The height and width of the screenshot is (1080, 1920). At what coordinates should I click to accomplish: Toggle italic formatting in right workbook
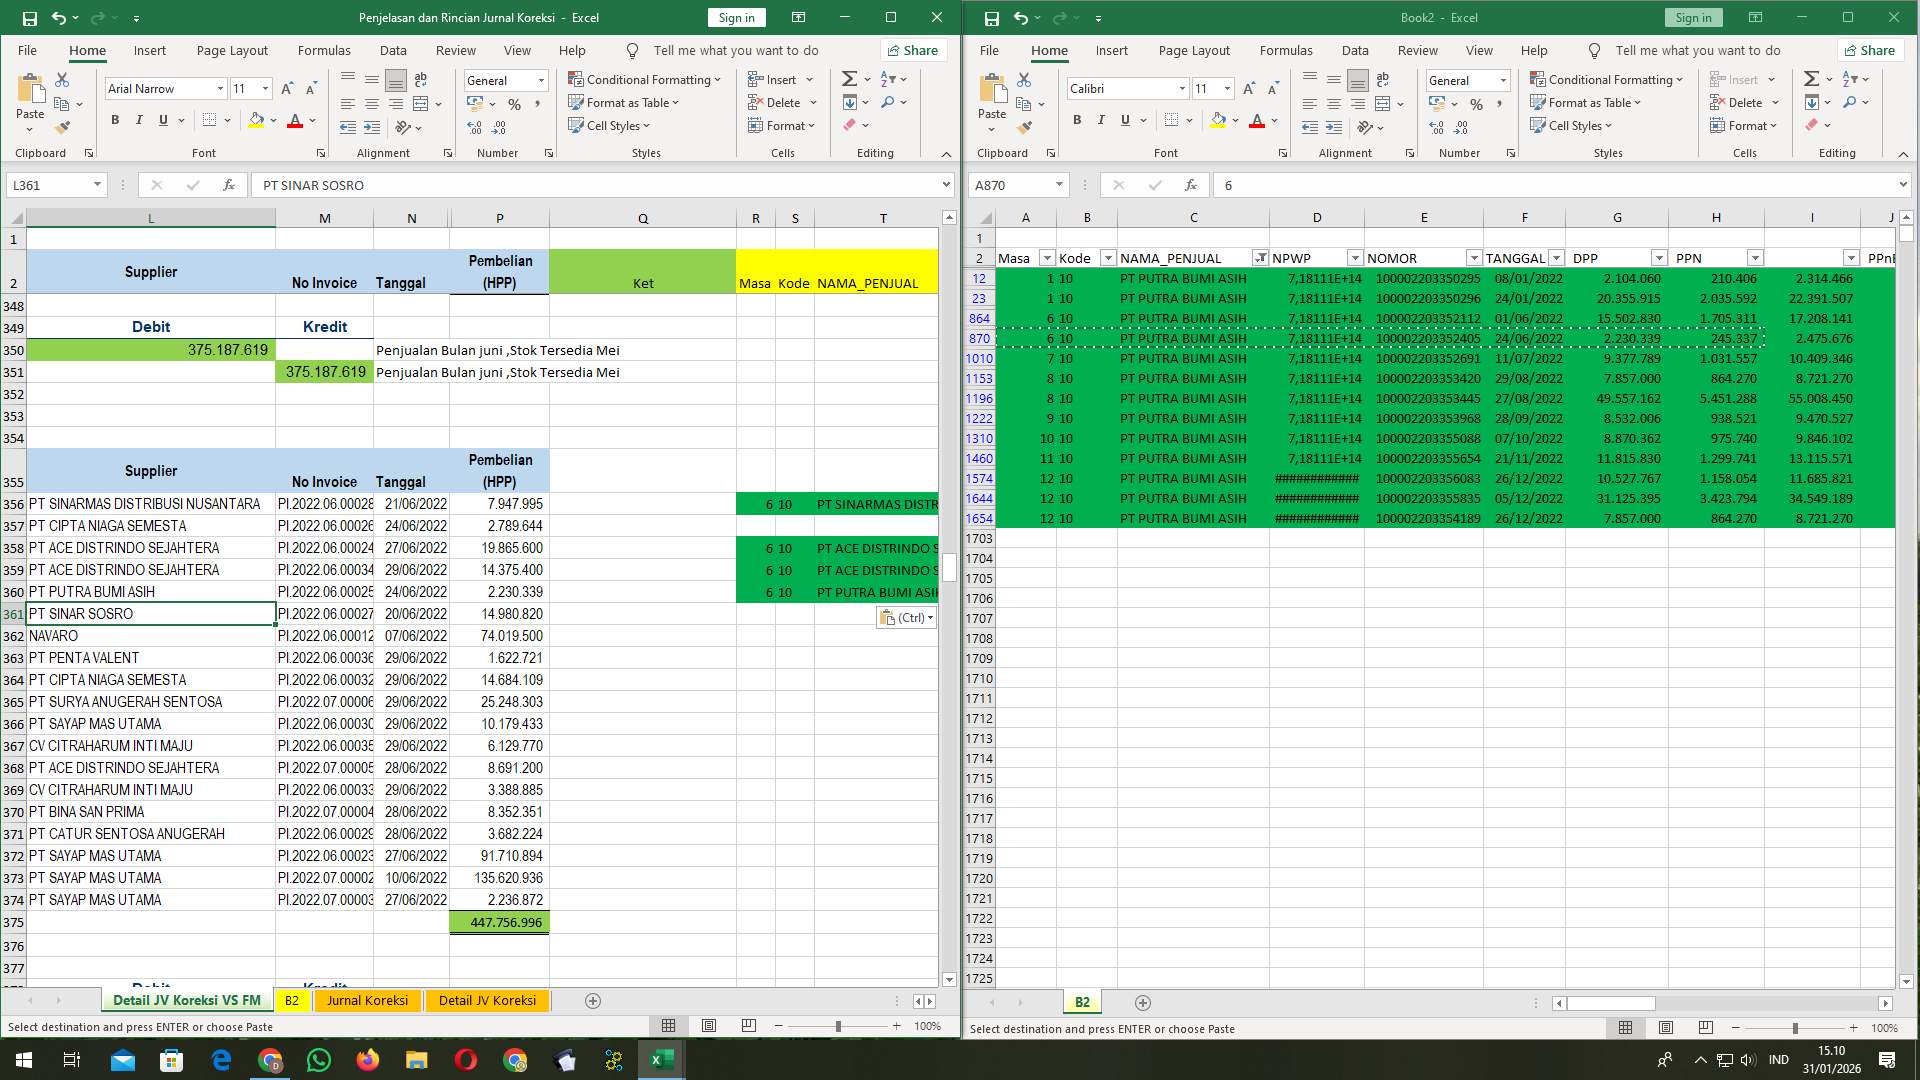1100,120
